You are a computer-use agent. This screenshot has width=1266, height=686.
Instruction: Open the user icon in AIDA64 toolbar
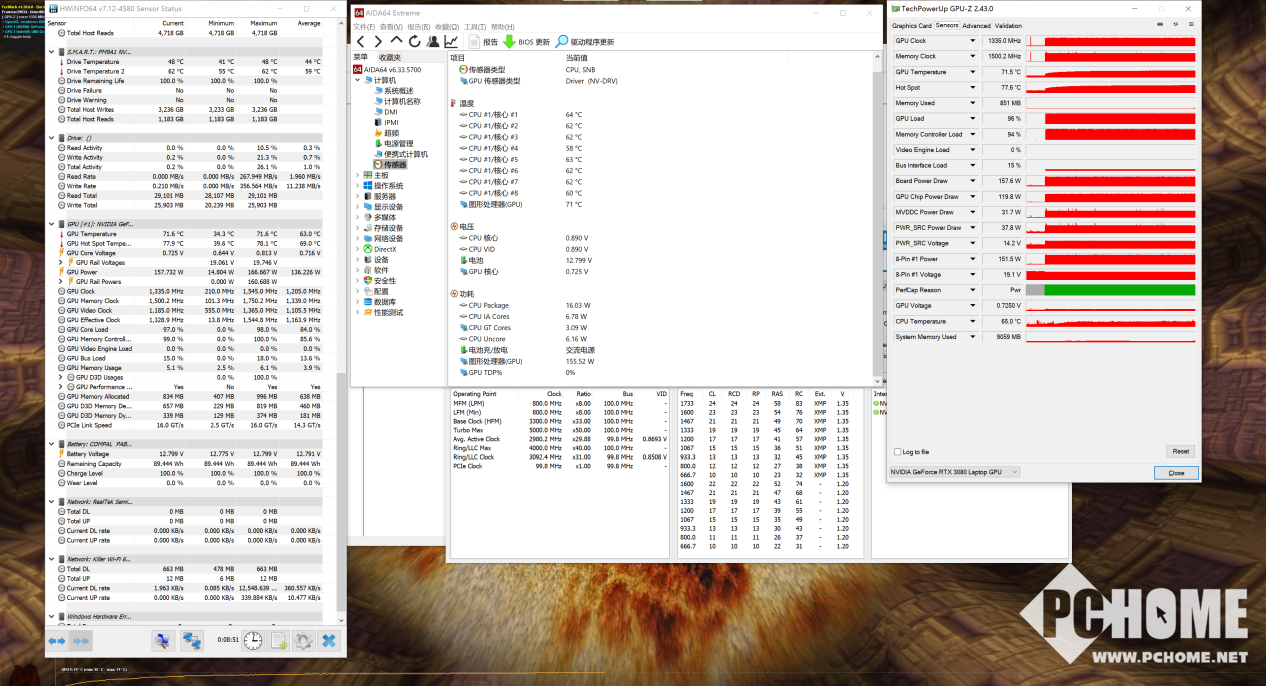tap(433, 42)
